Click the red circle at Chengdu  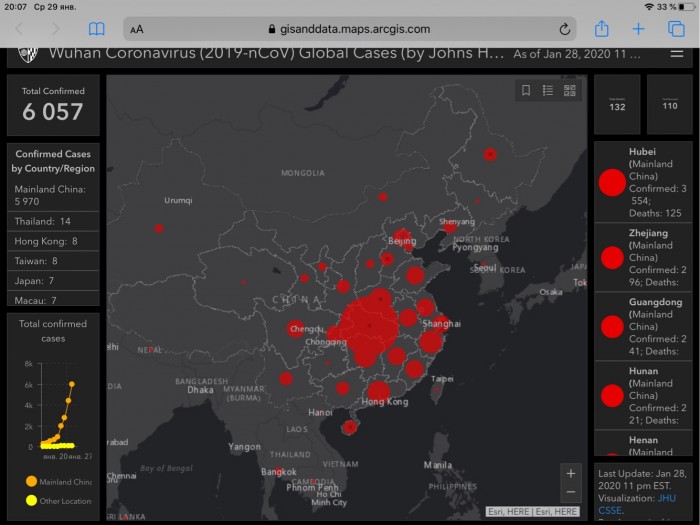point(295,329)
